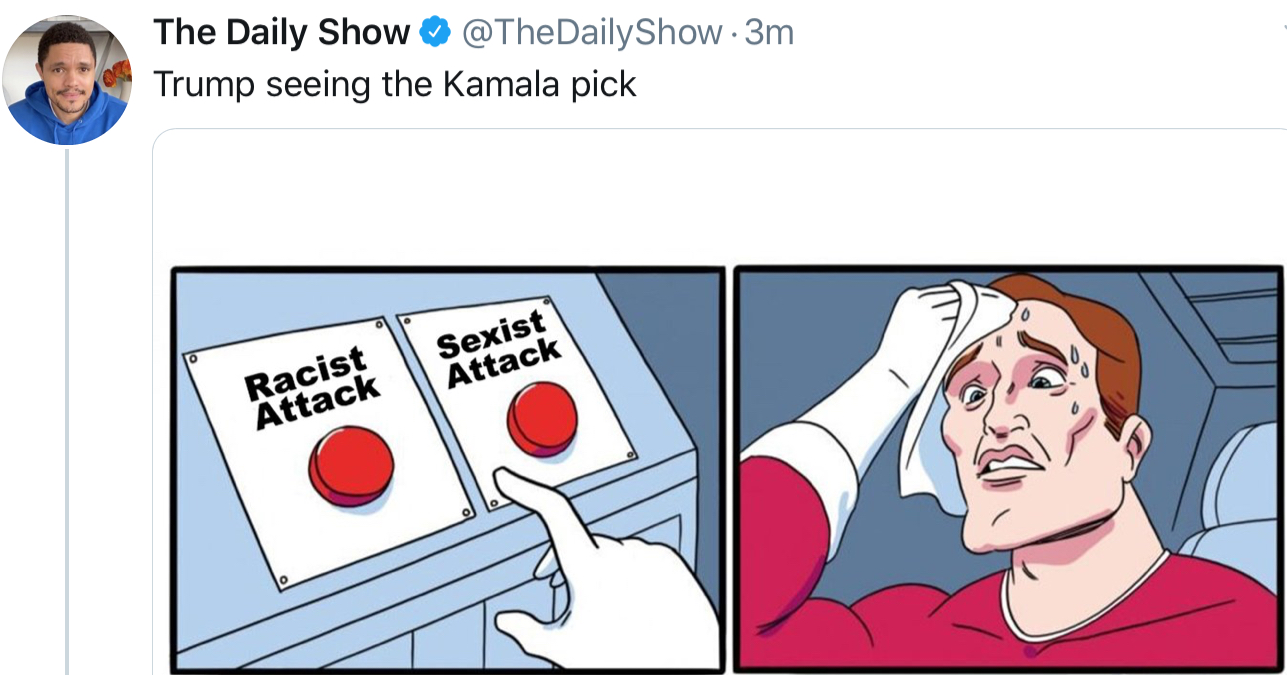This screenshot has height=675, width=1287.
Task: Click the blue verified checkmark badge
Action: point(434,33)
